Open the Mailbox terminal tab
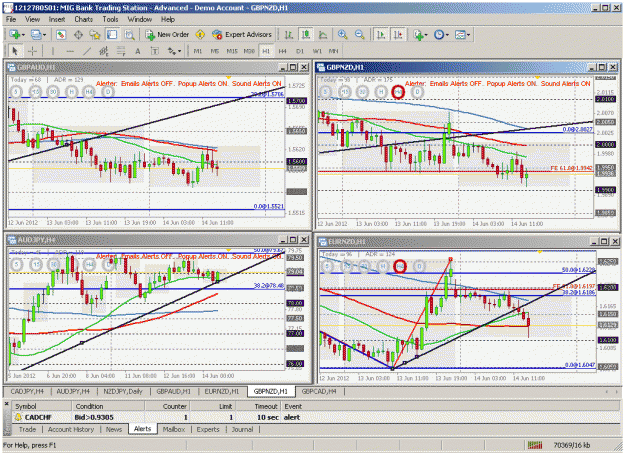This screenshot has height=453, width=625. pos(174,429)
